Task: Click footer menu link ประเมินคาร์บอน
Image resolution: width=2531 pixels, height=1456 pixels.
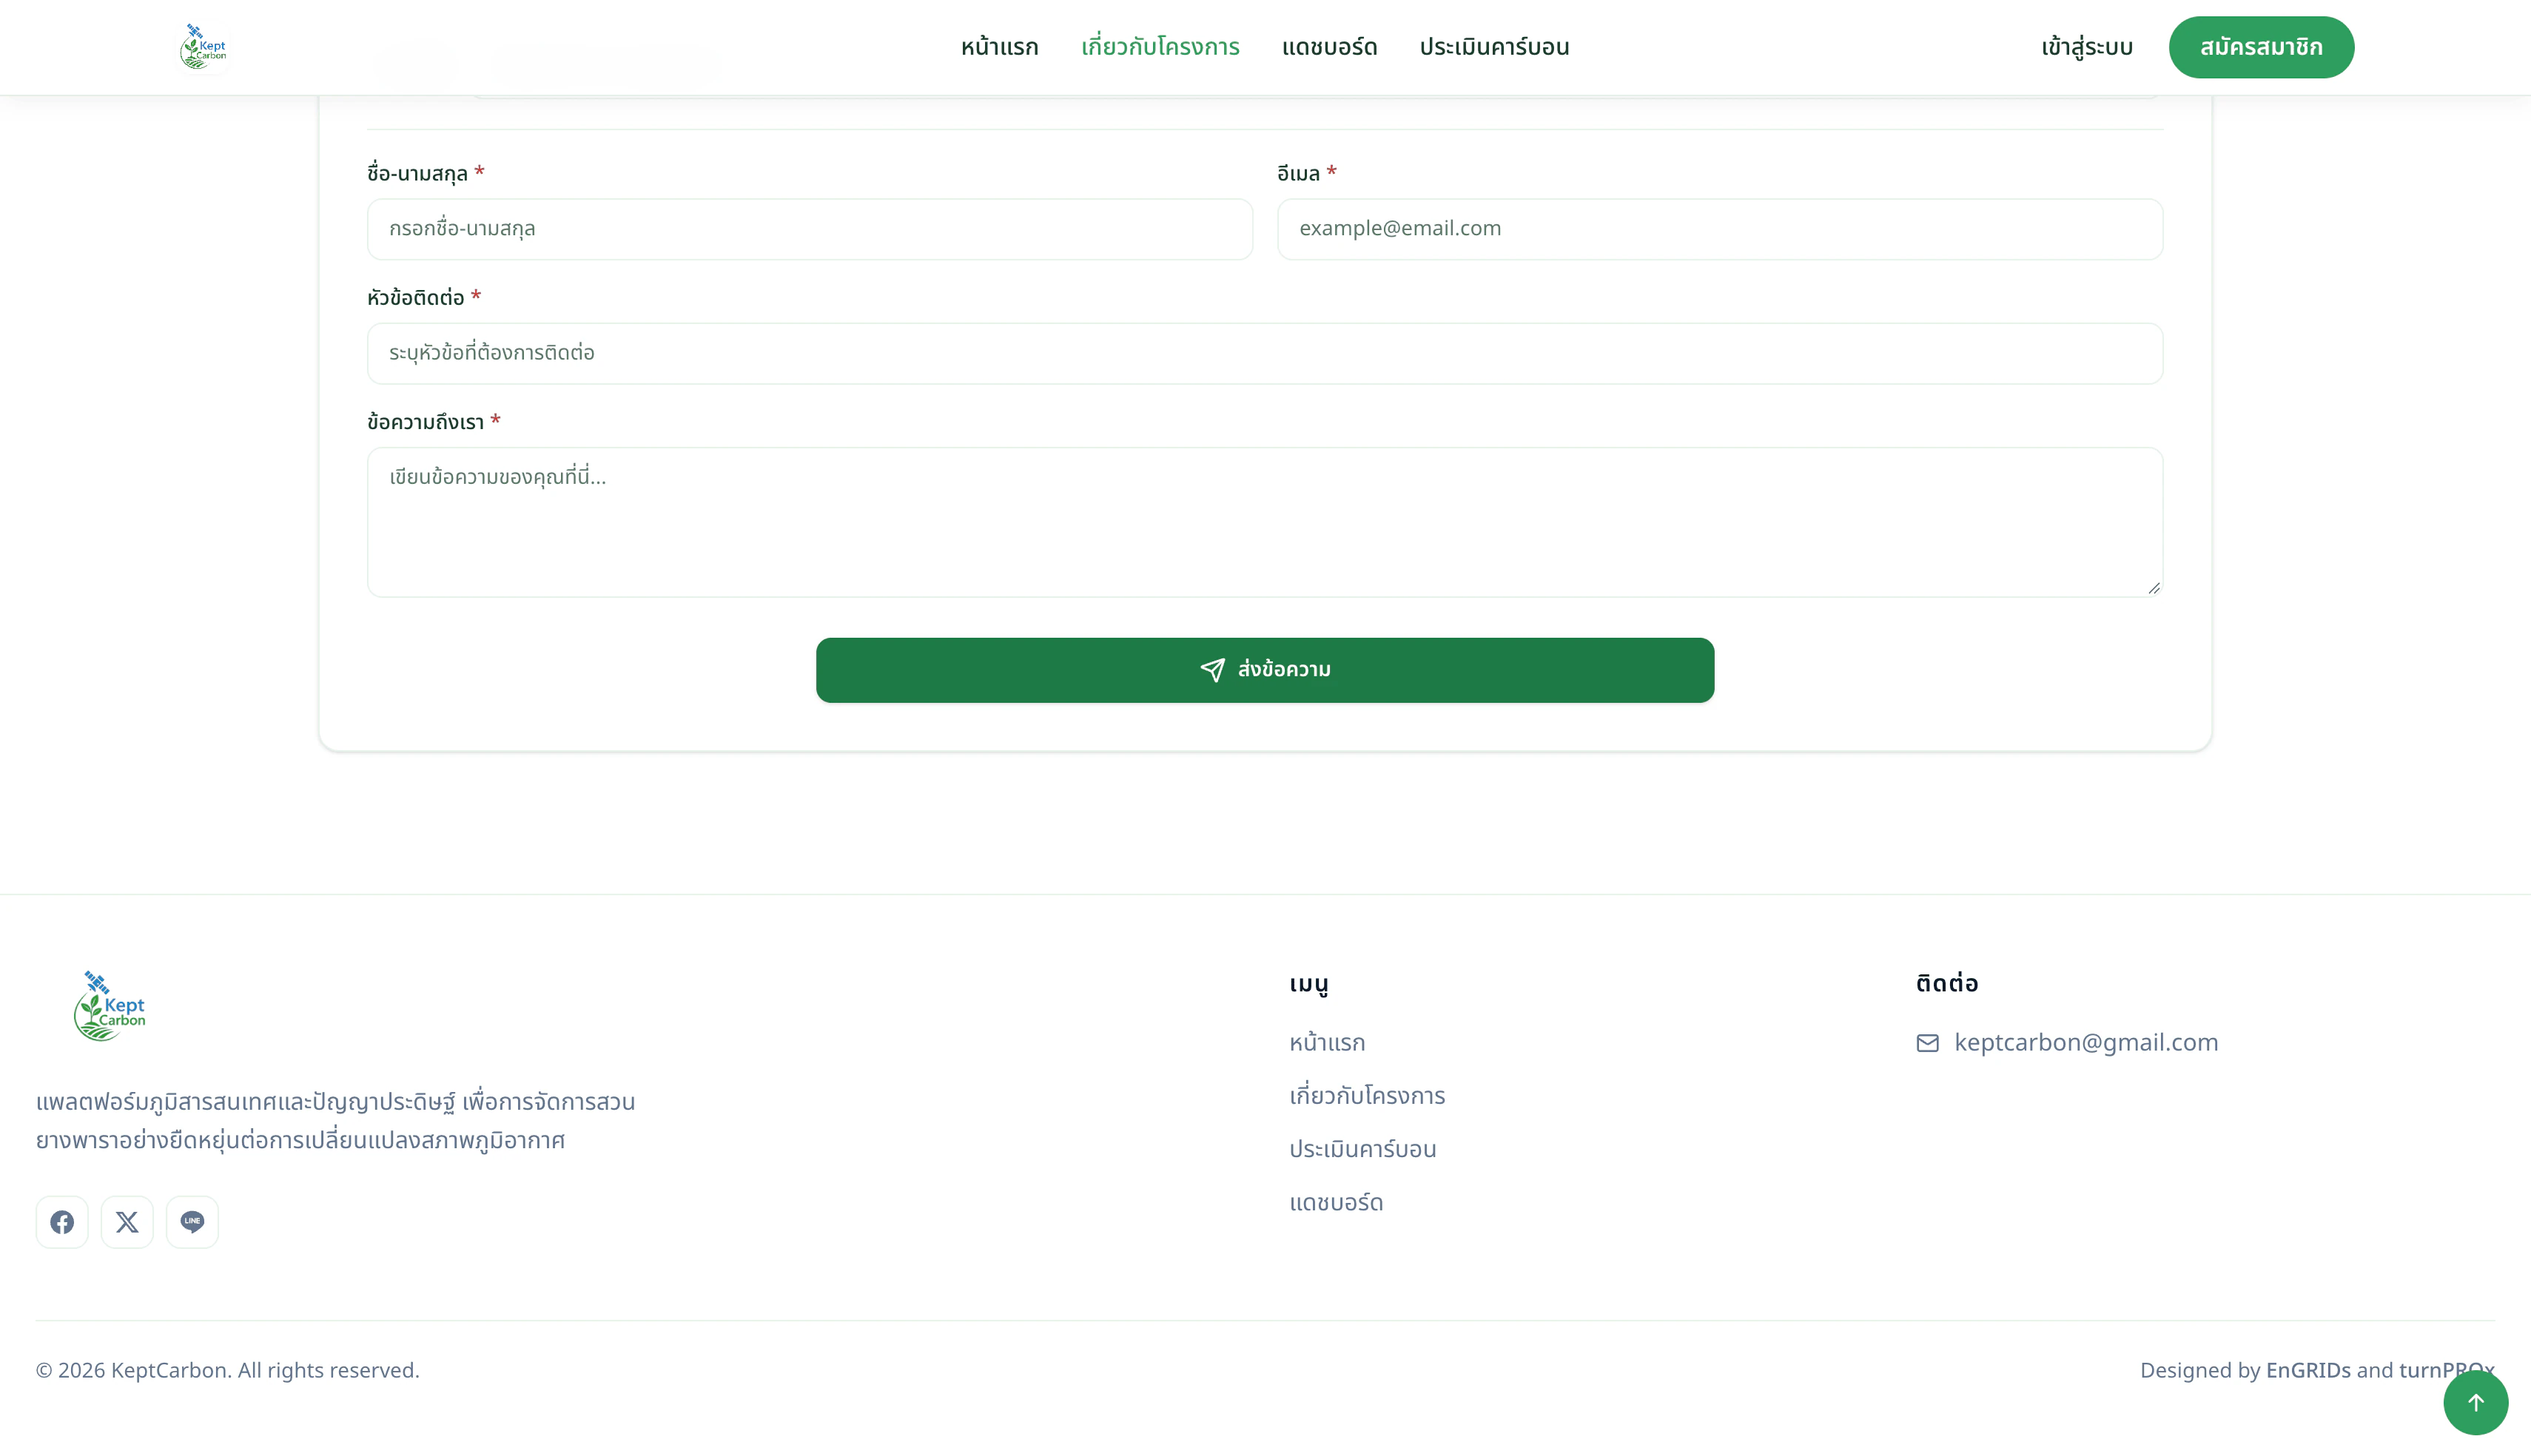Action: [x=1362, y=1148]
